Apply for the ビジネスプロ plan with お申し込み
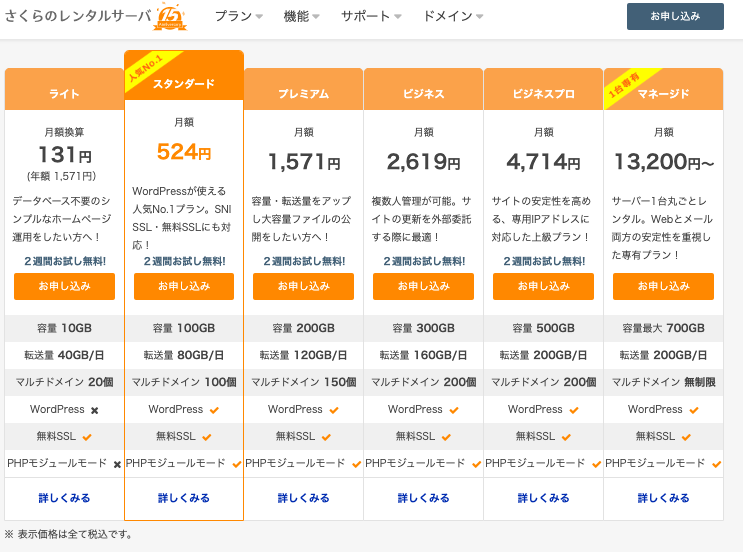743x552 pixels. [544, 286]
